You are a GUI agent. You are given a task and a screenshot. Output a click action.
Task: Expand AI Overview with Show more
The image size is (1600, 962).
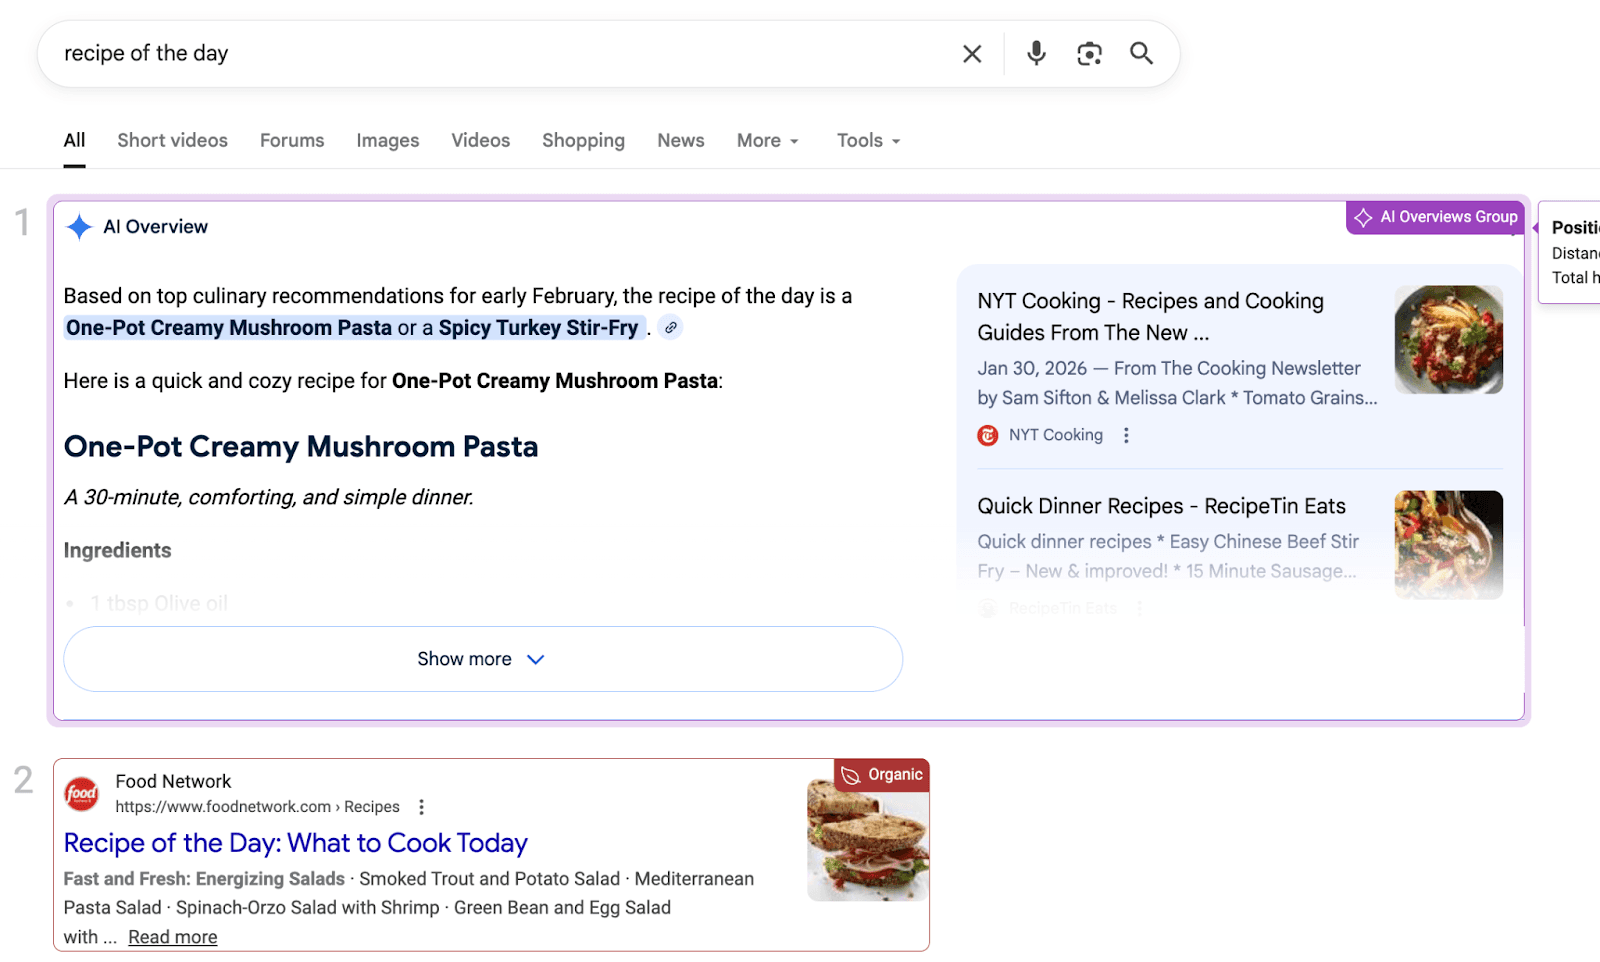pos(483,659)
